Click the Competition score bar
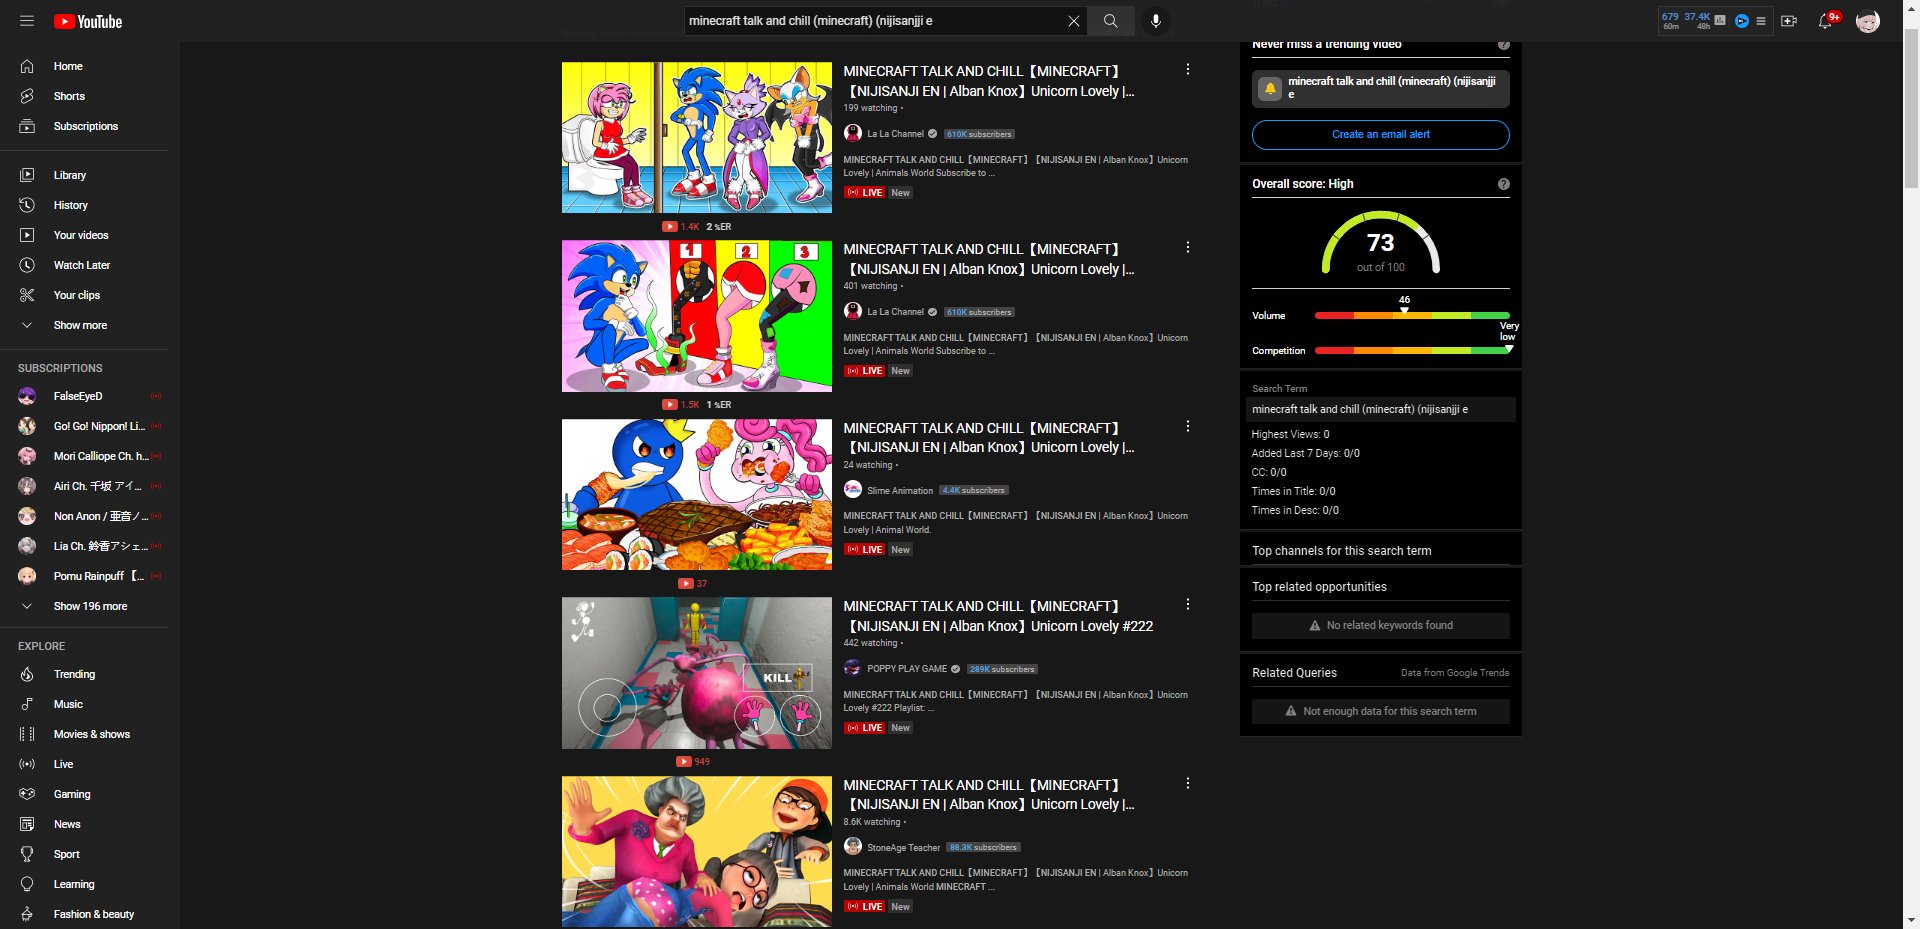1920x929 pixels. point(1412,351)
